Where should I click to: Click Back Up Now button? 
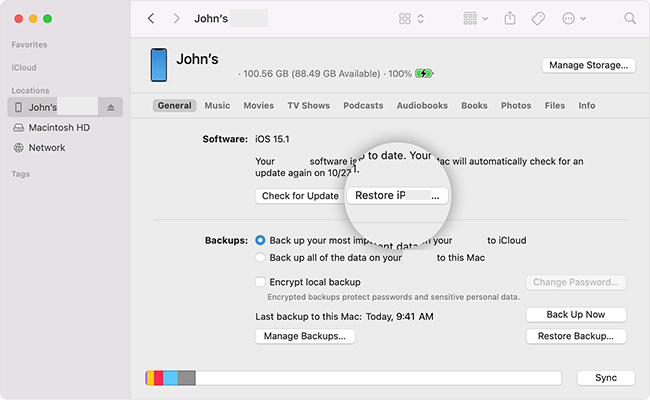[x=576, y=315]
